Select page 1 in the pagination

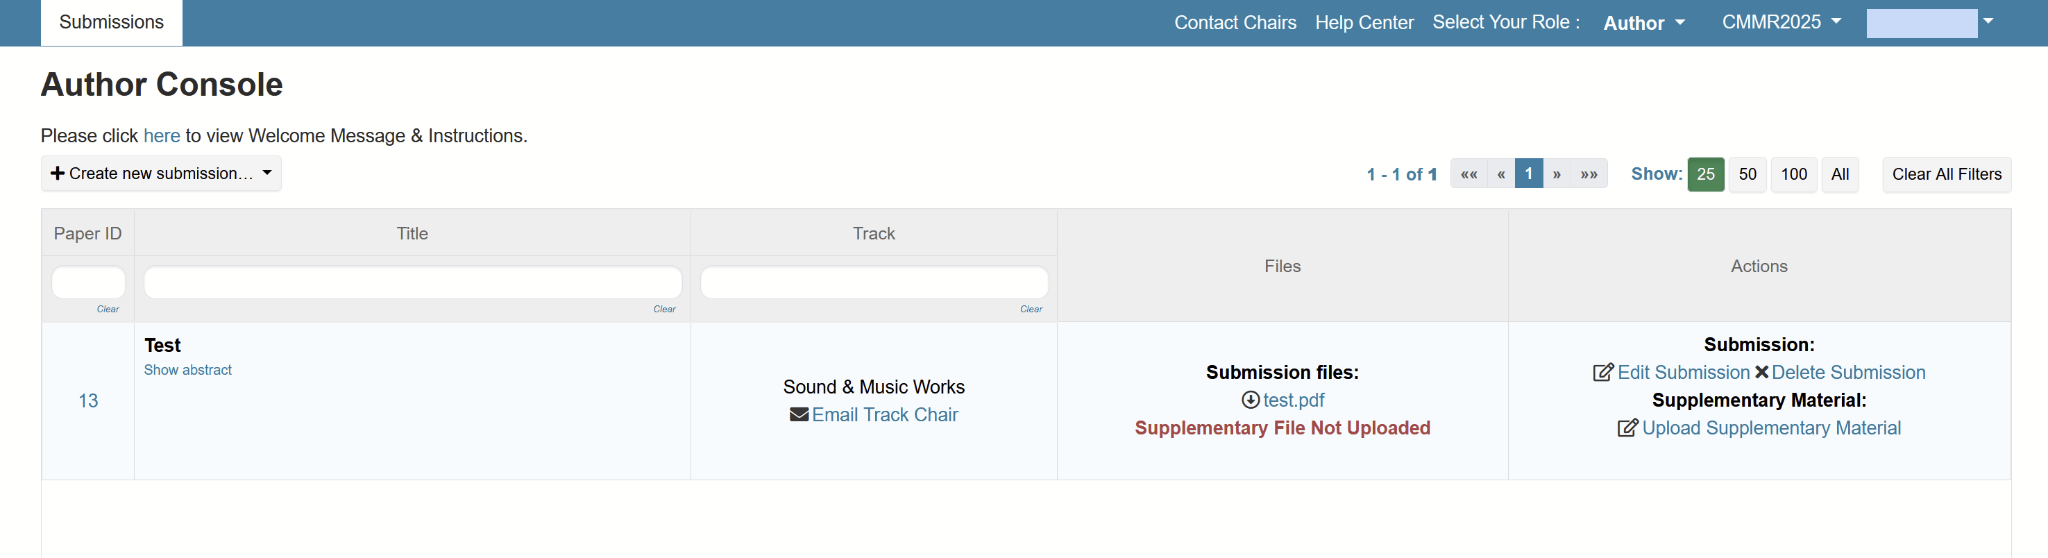(1529, 174)
